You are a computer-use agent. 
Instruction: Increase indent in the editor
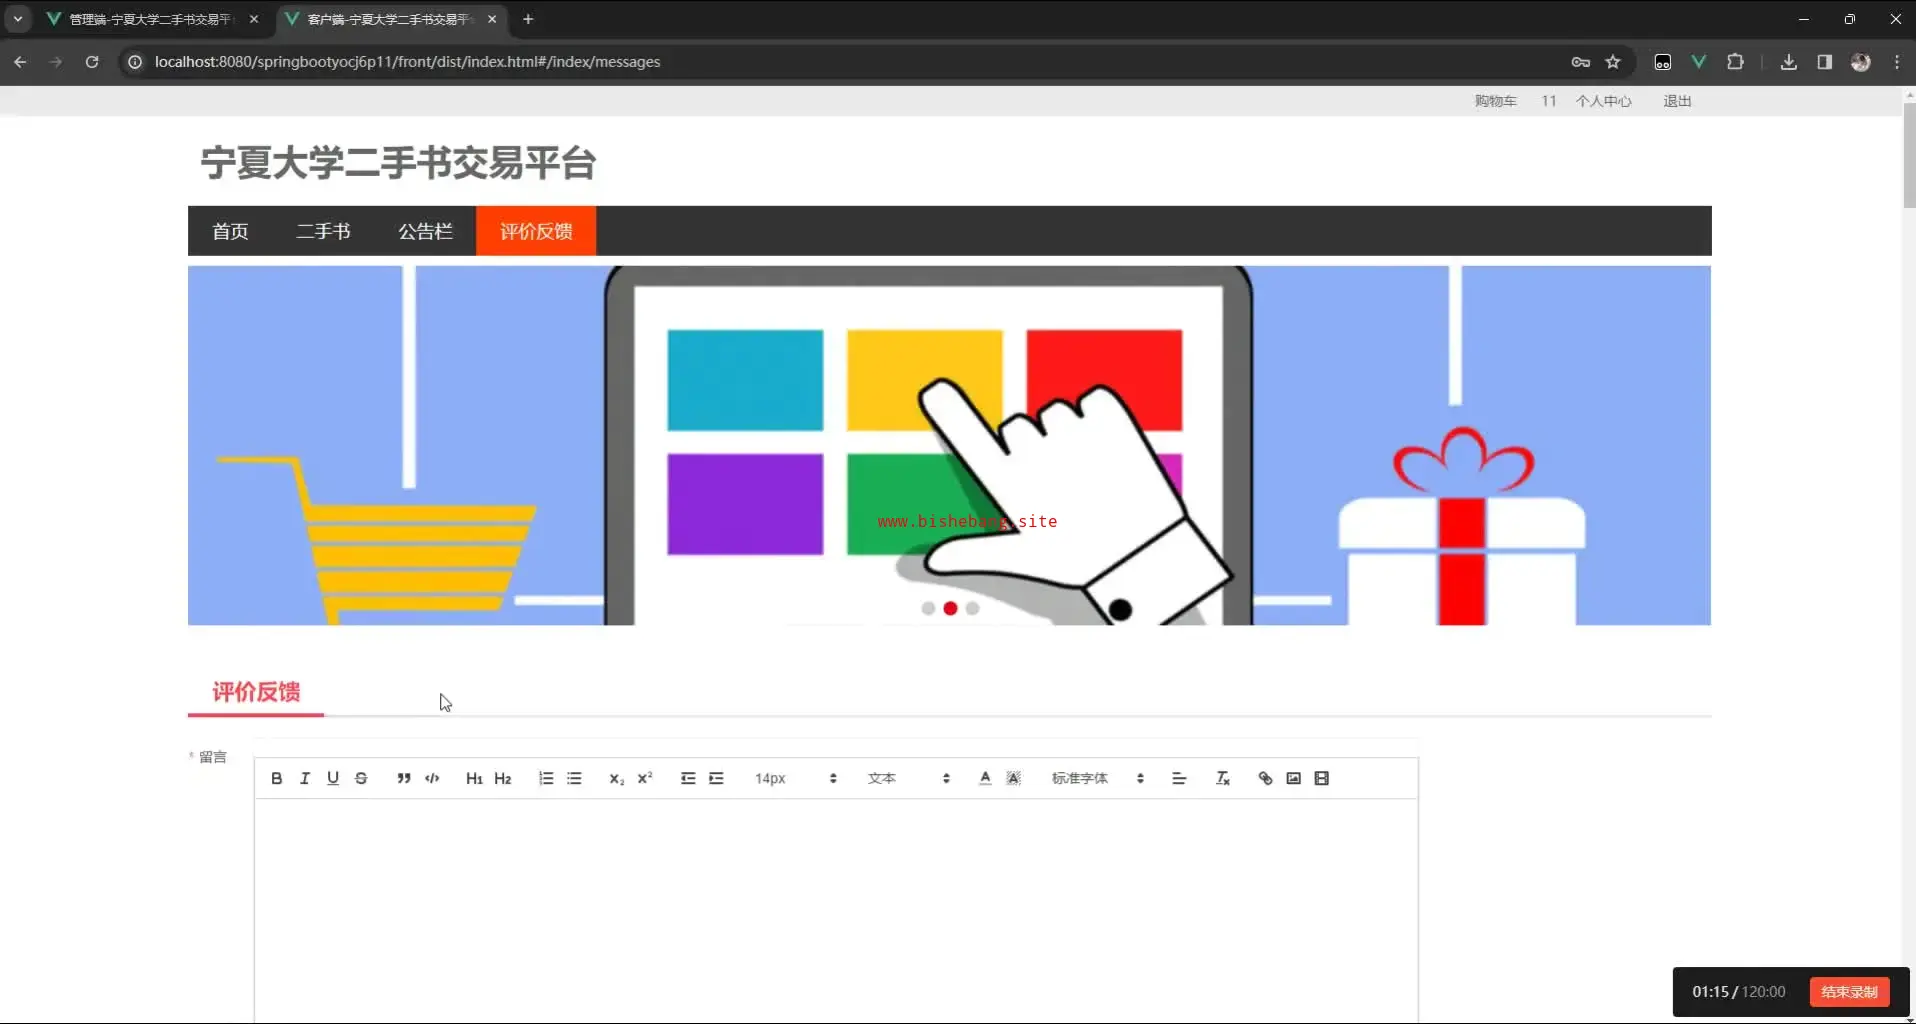[x=716, y=778]
